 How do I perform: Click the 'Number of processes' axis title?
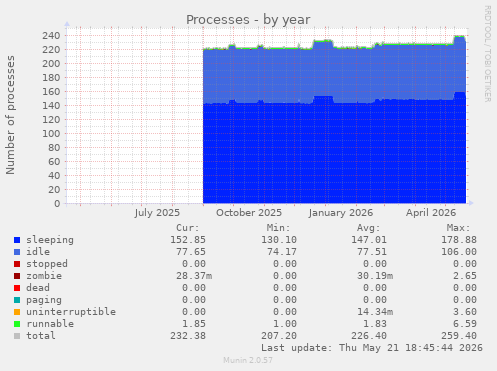coord(10,115)
